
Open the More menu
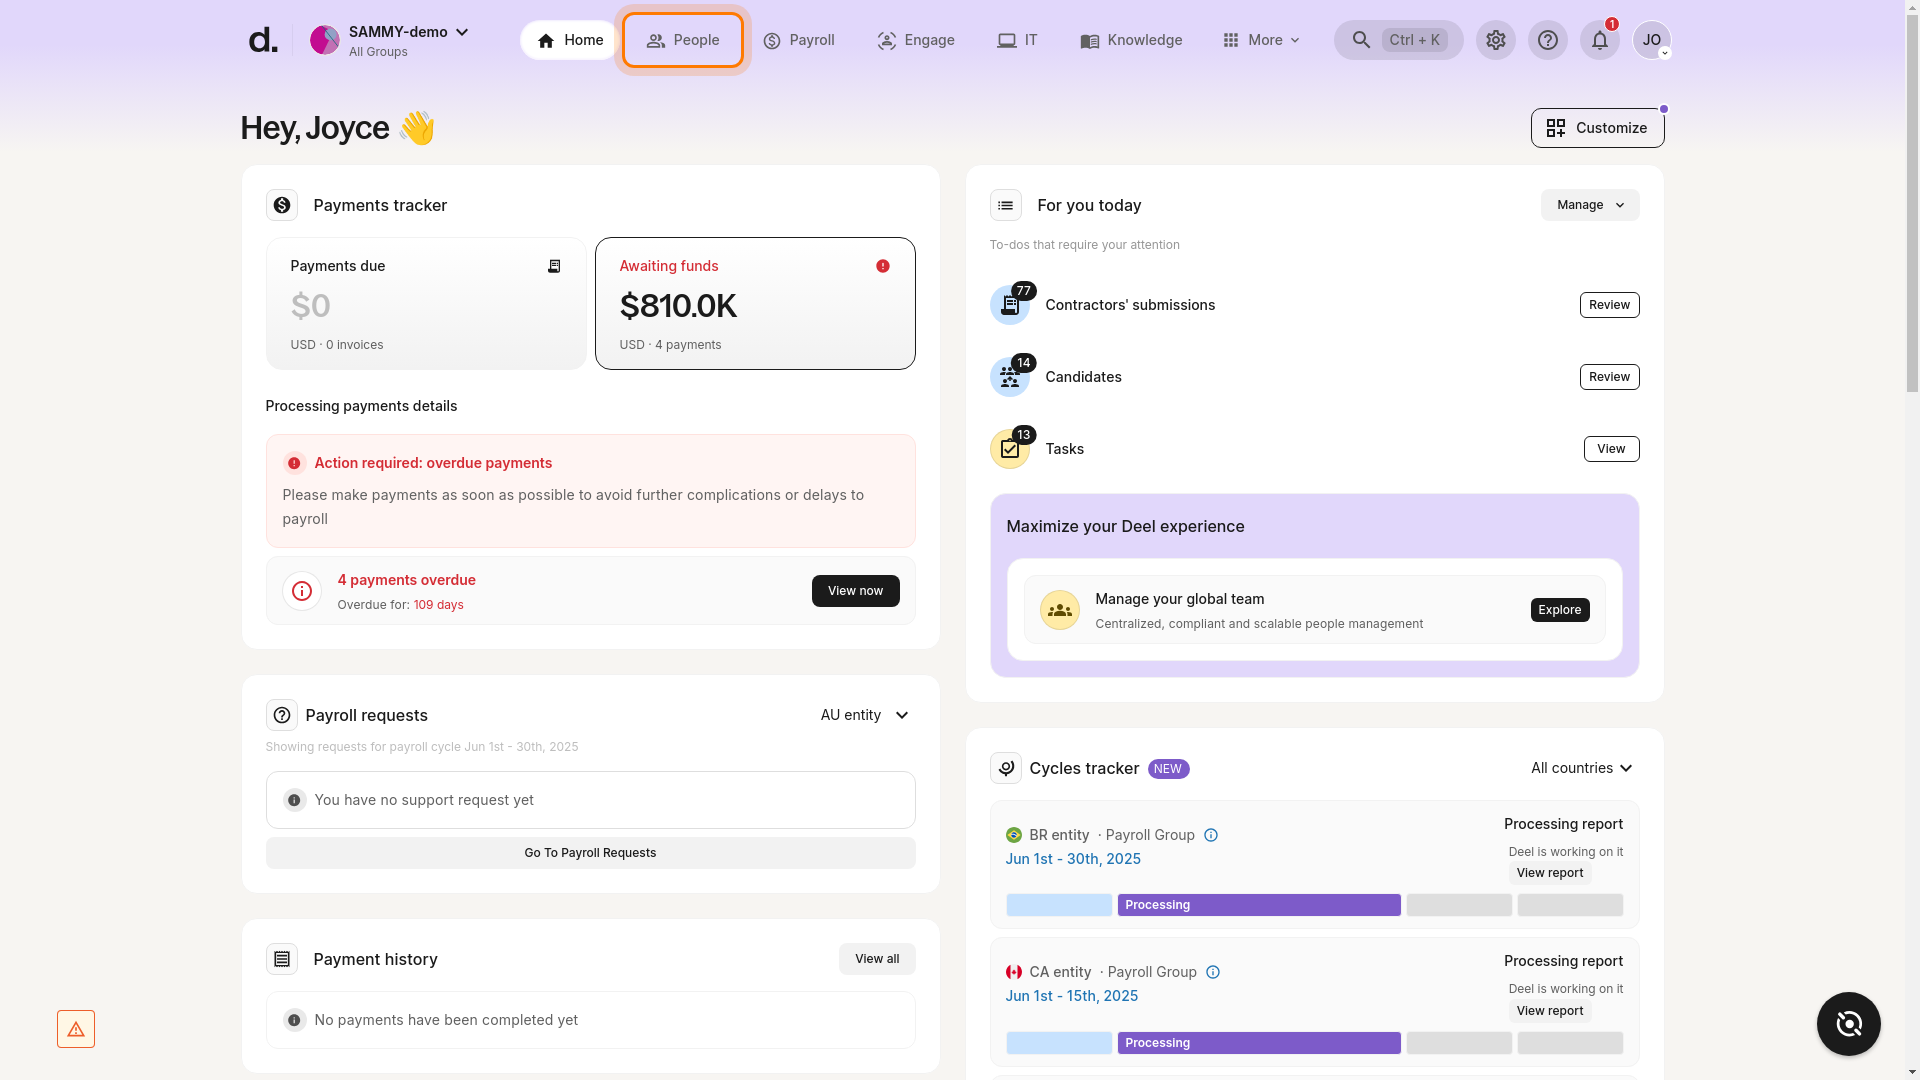pyautogui.click(x=1261, y=40)
